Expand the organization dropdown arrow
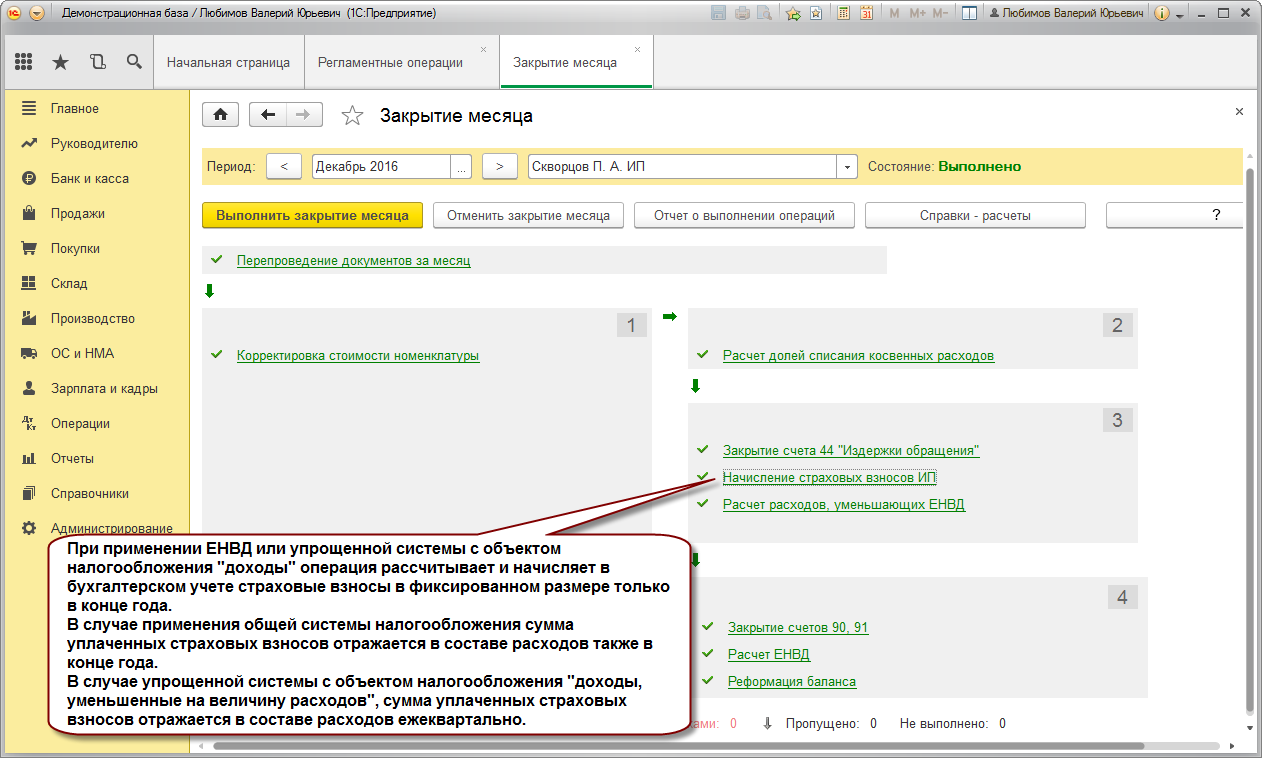The image size is (1262, 758). click(848, 167)
